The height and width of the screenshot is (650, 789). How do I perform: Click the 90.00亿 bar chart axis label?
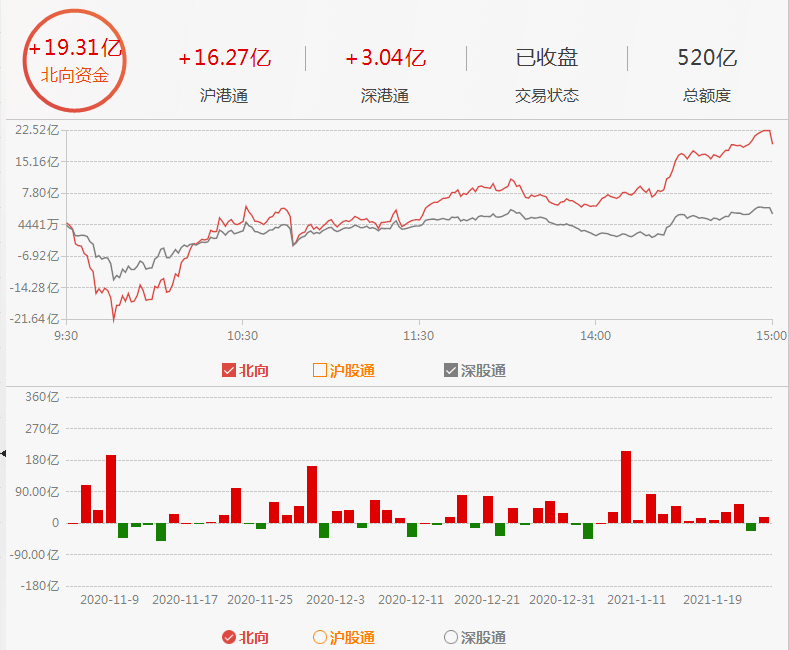[x=37, y=492]
